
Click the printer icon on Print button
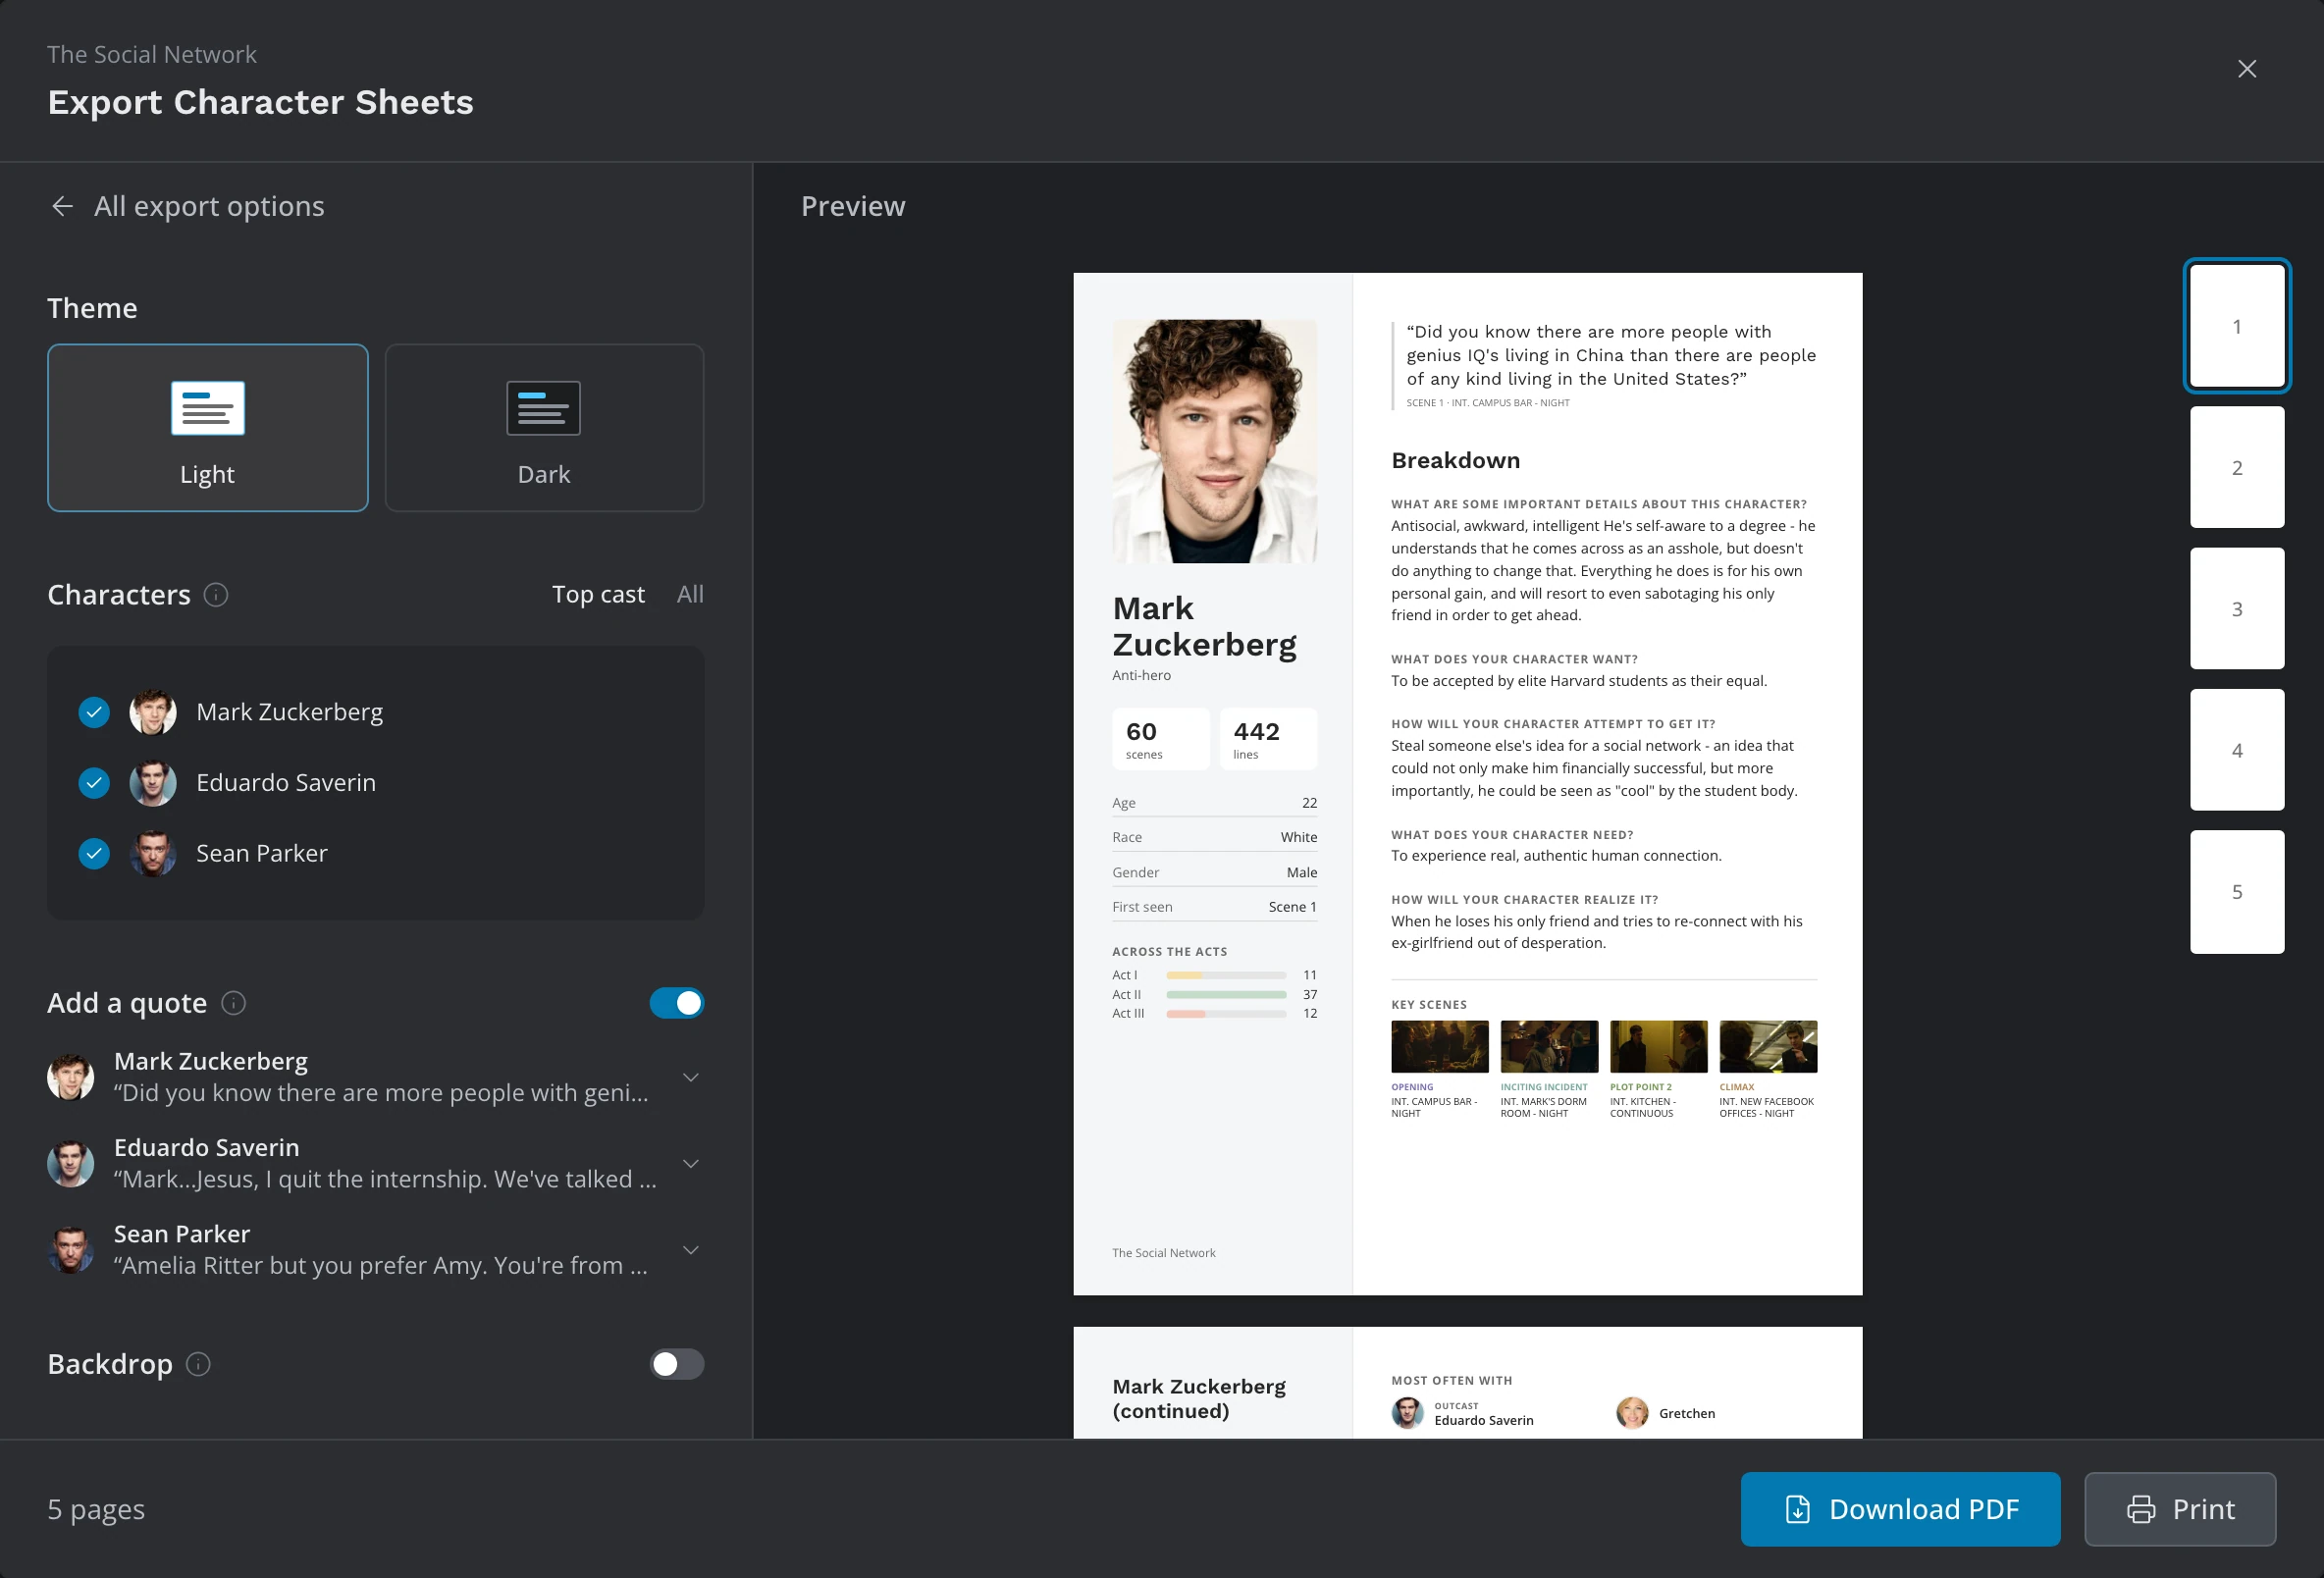2140,1509
